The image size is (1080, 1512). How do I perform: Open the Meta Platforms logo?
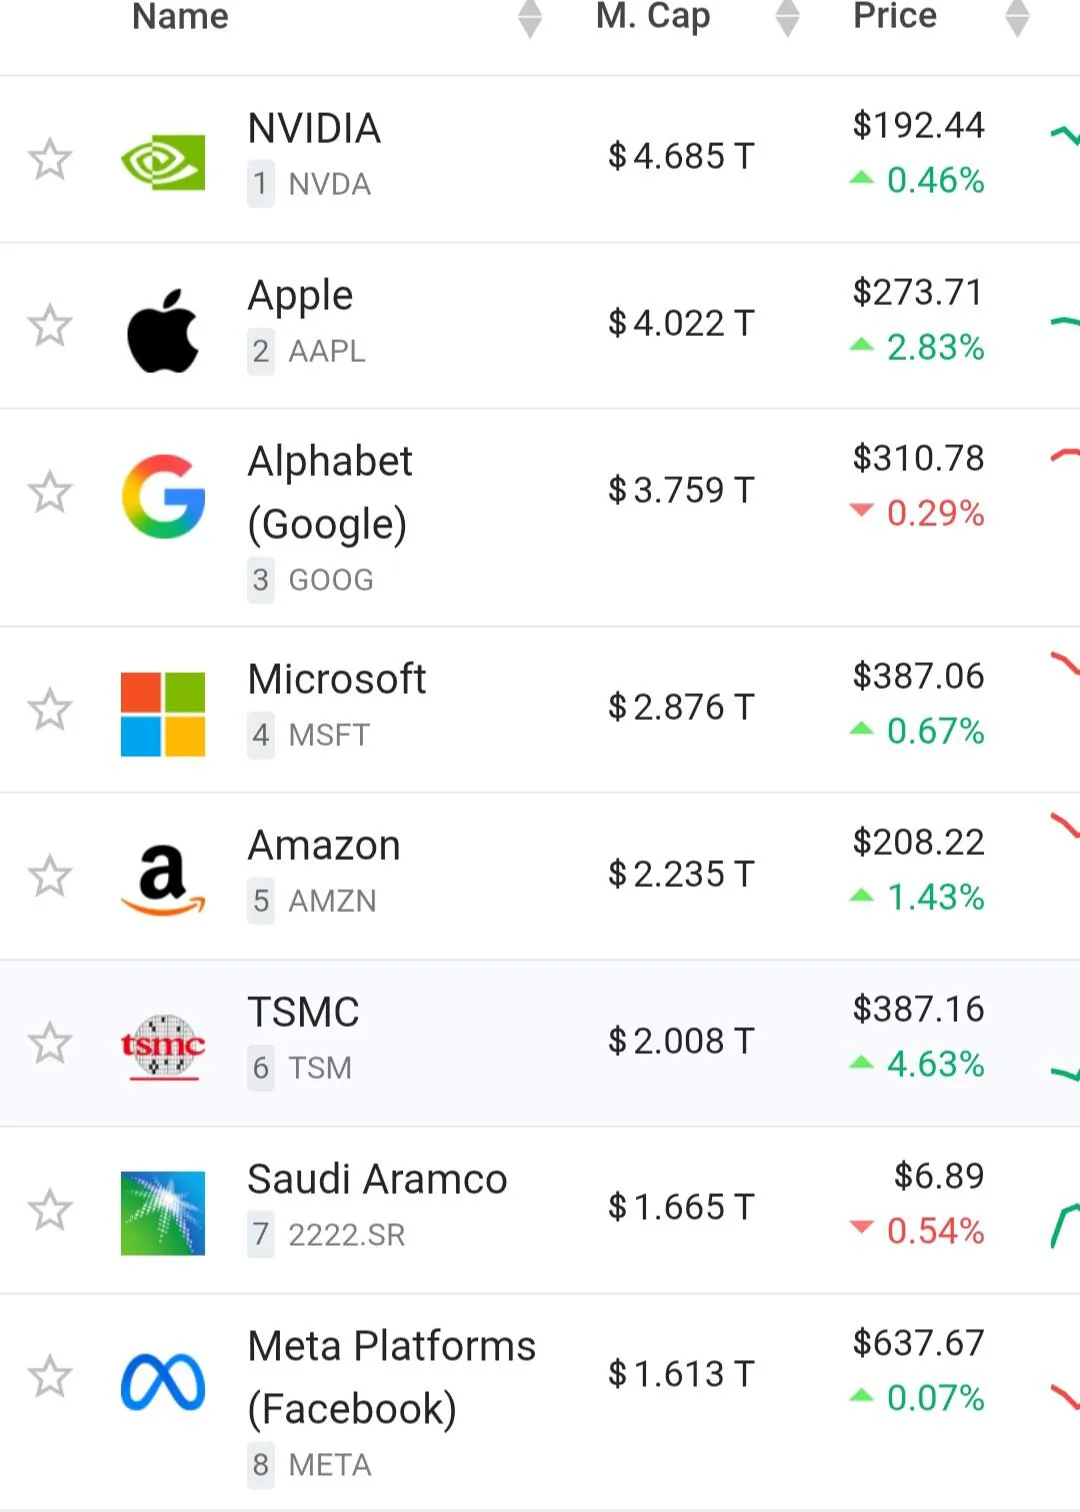coord(163,1382)
